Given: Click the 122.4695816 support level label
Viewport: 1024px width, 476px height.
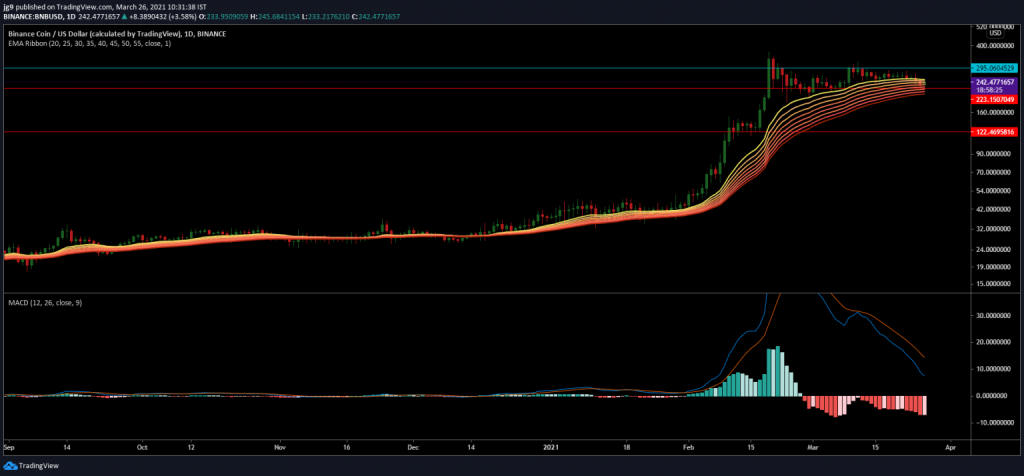Looking at the screenshot, I should coord(993,132).
